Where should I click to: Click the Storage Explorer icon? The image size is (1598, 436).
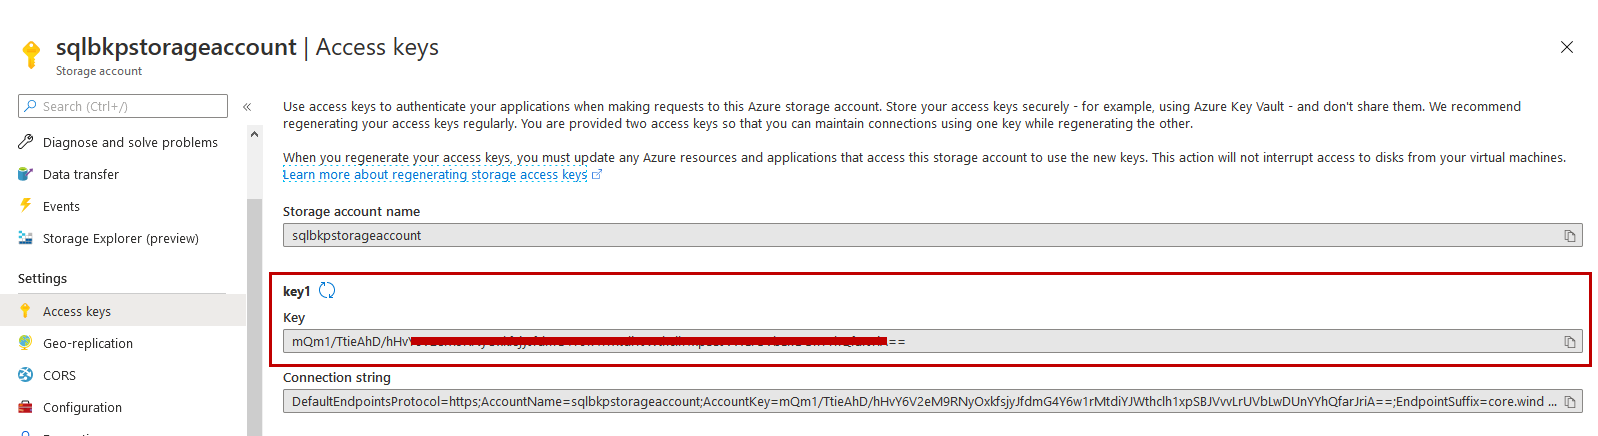click(26, 238)
